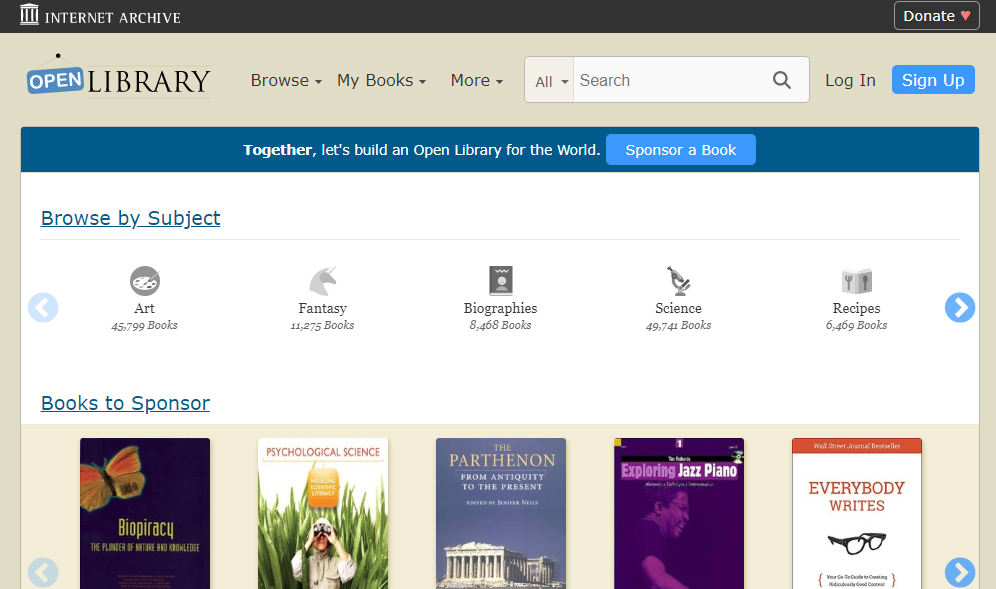Open the Open Library home logo
This screenshot has height=589, width=996.
pos(119,77)
